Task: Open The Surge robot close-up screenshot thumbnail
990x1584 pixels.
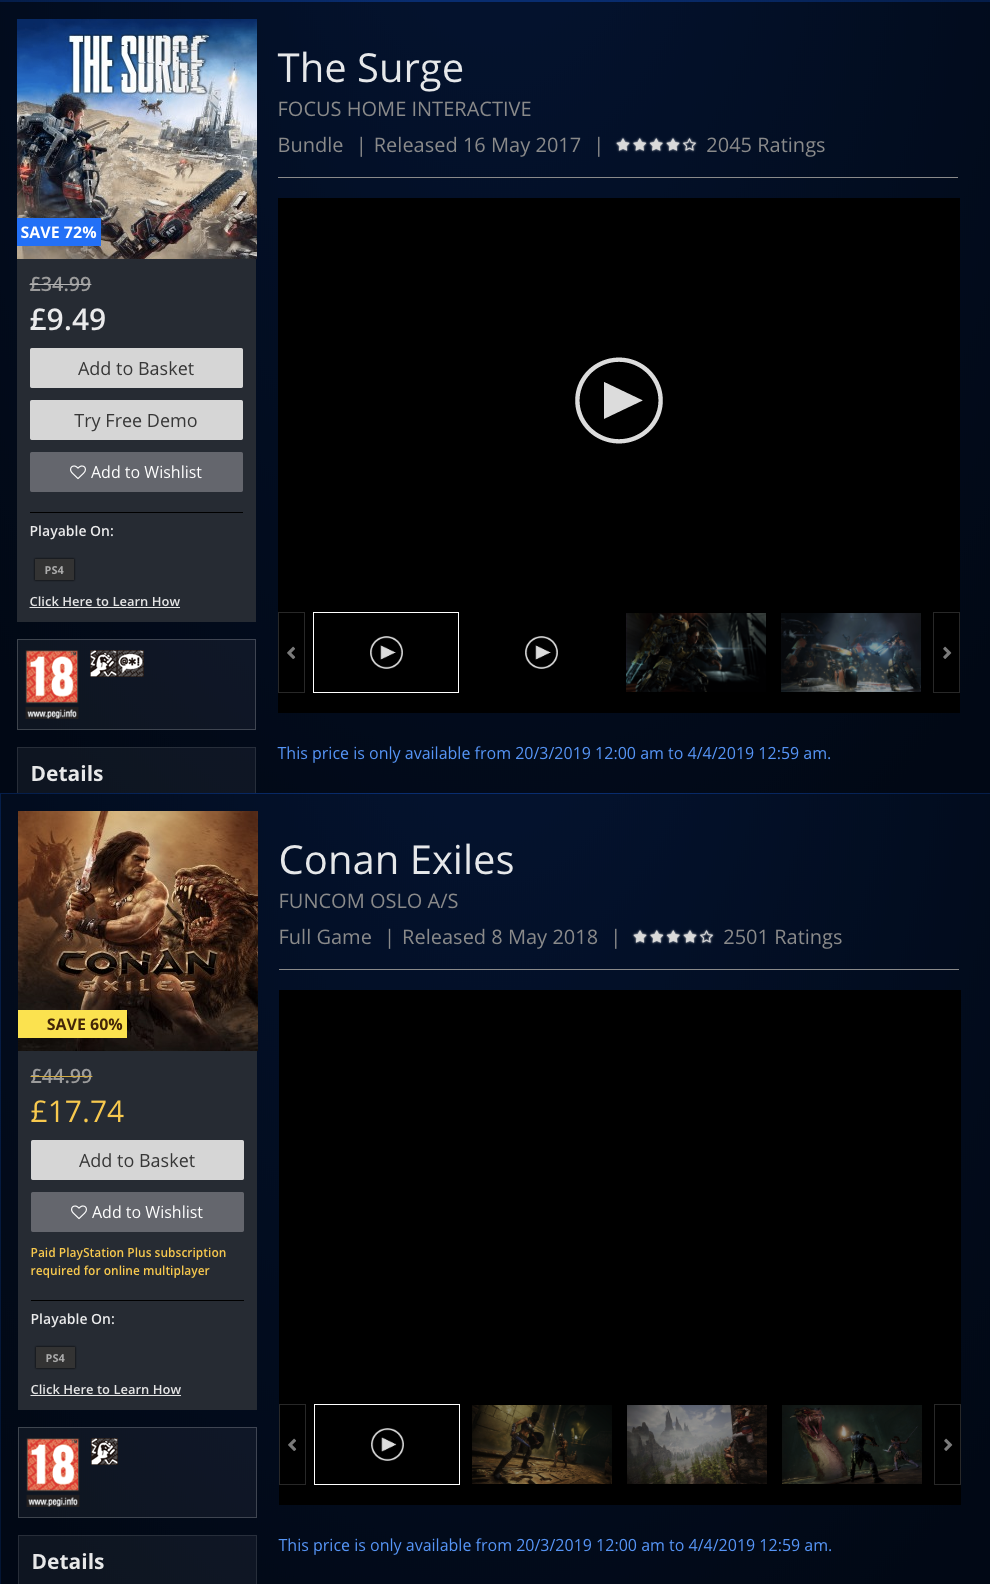Action: (696, 652)
